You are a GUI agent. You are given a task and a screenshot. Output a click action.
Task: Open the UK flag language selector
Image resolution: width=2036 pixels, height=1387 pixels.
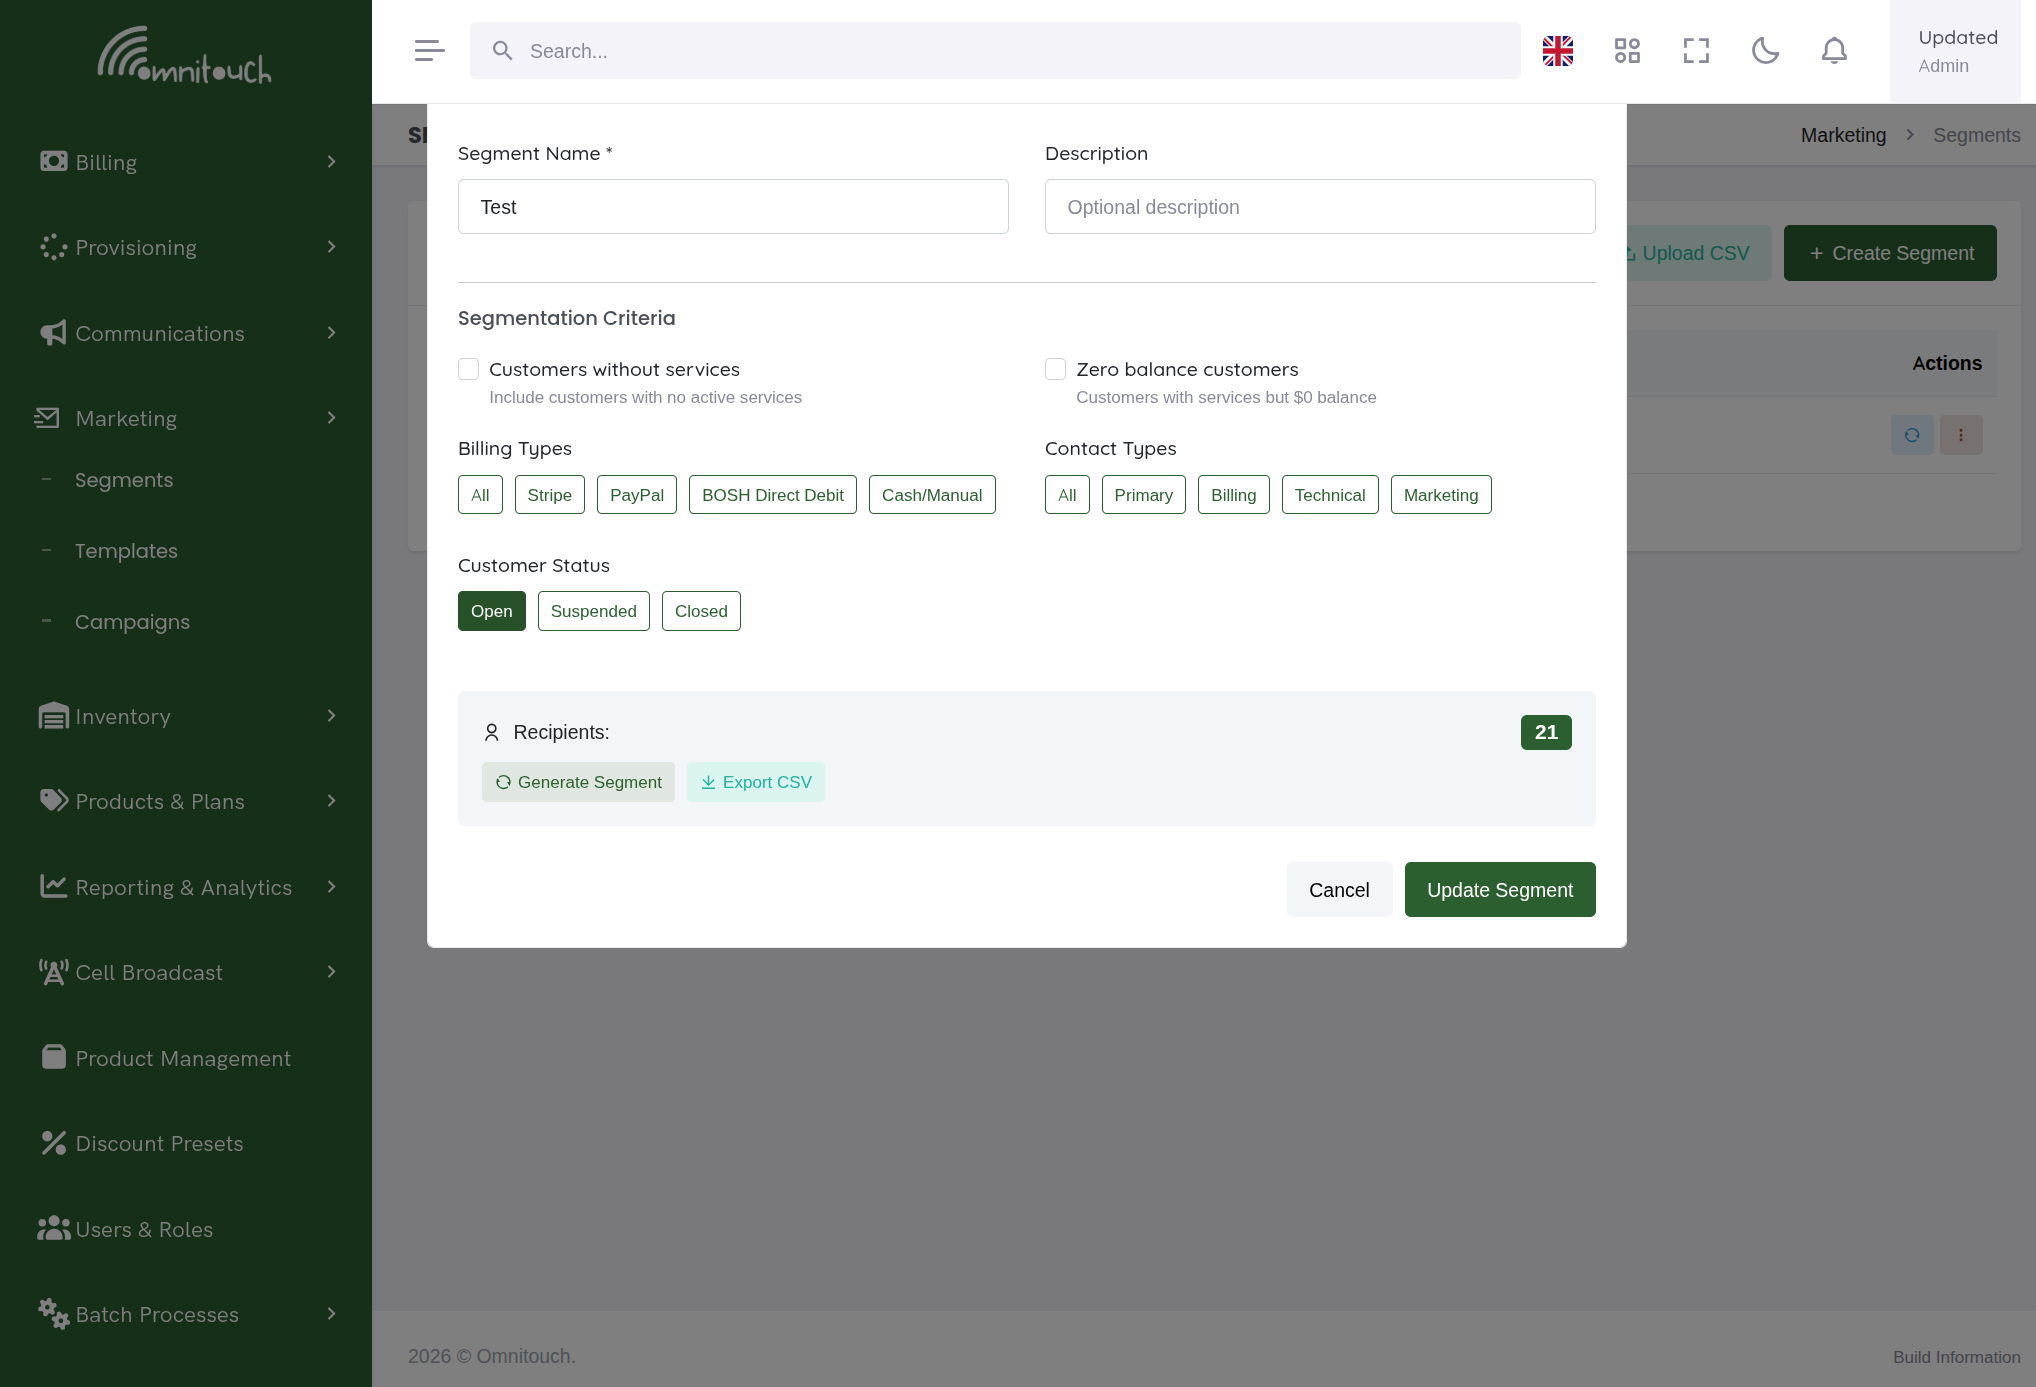1558,51
